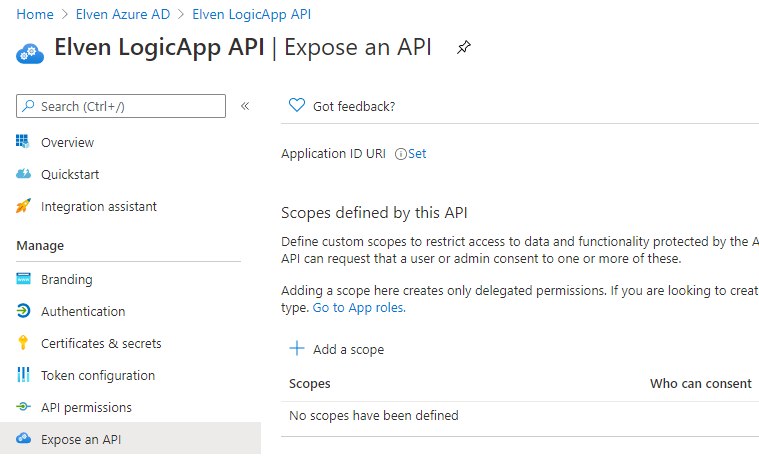Open the Quickstart page
The image size is (759, 459).
click(70, 174)
